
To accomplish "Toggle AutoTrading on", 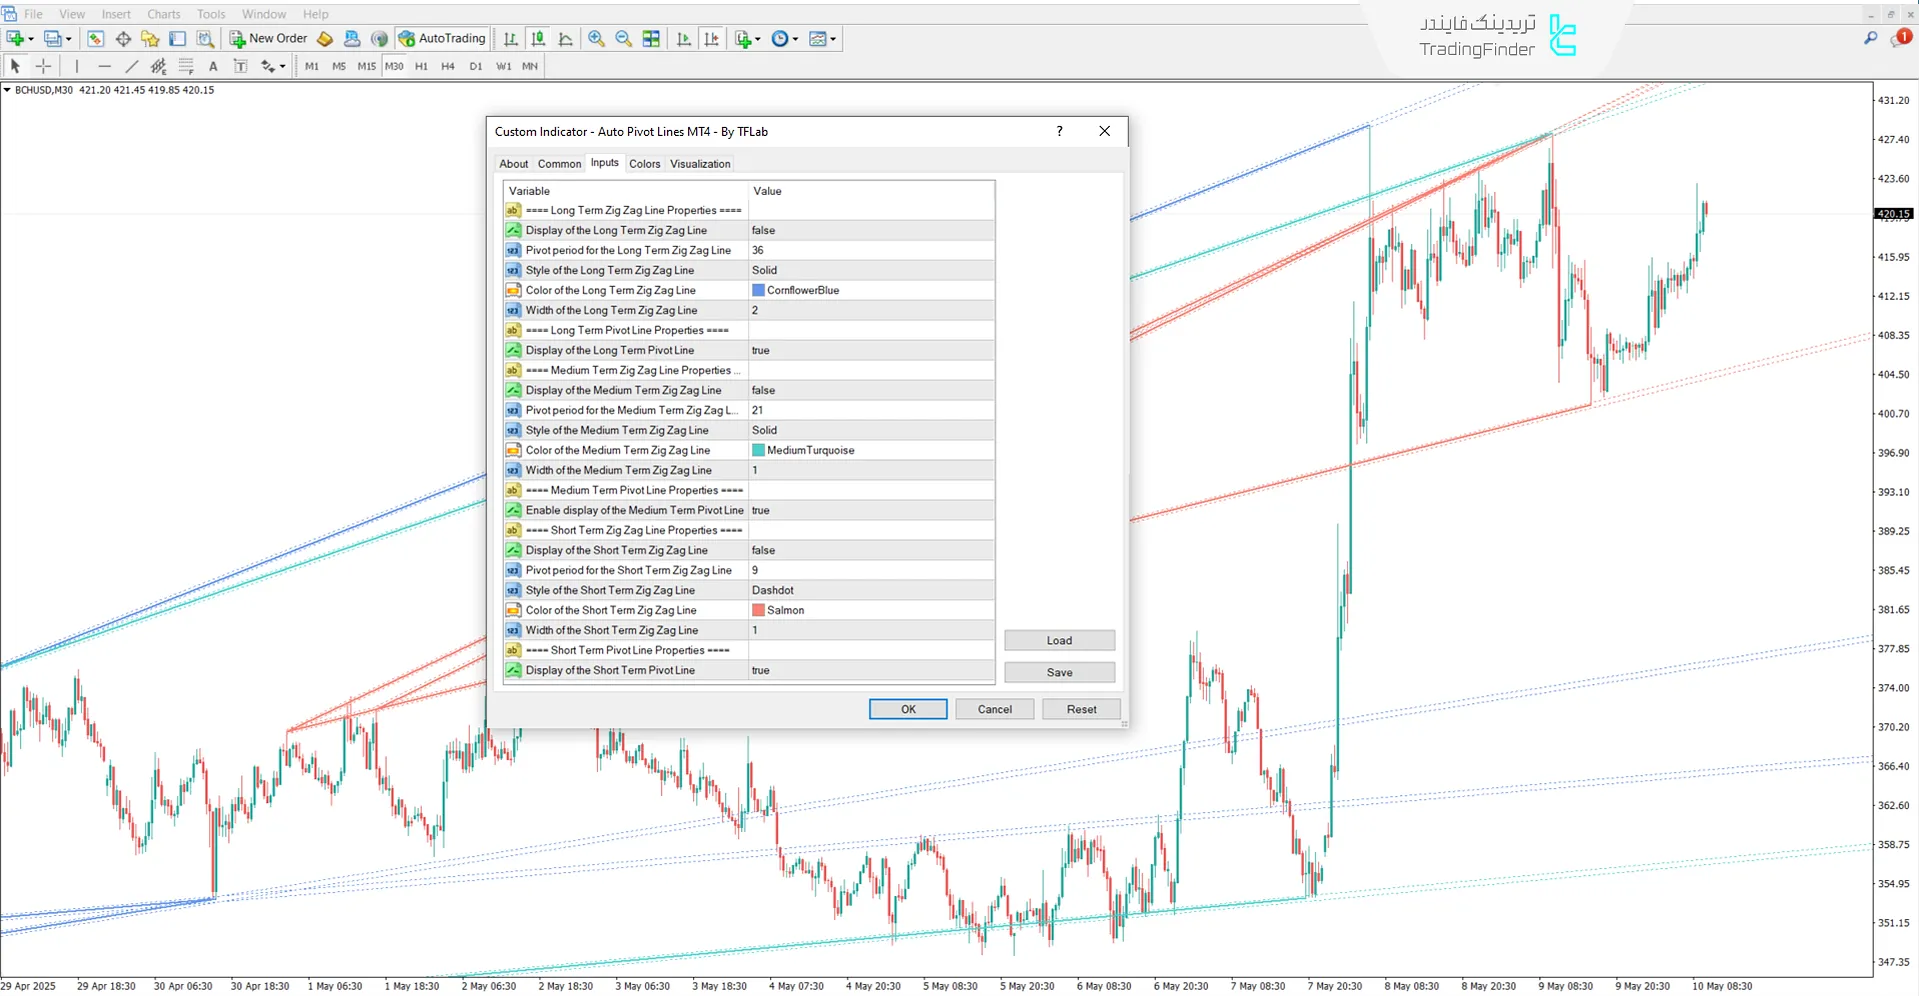I will click(441, 38).
